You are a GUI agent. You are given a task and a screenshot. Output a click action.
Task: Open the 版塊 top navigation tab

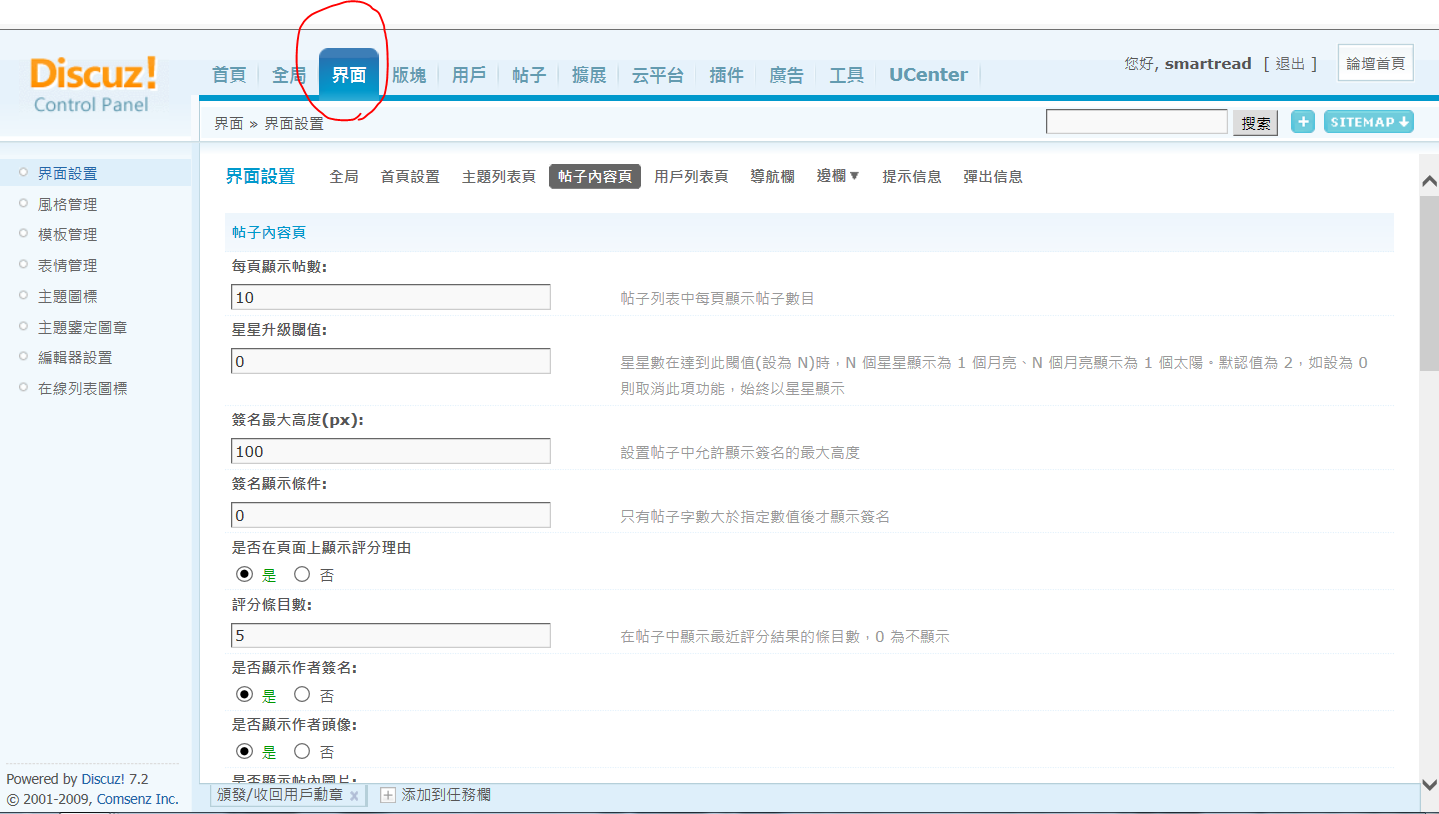click(x=409, y=75)
